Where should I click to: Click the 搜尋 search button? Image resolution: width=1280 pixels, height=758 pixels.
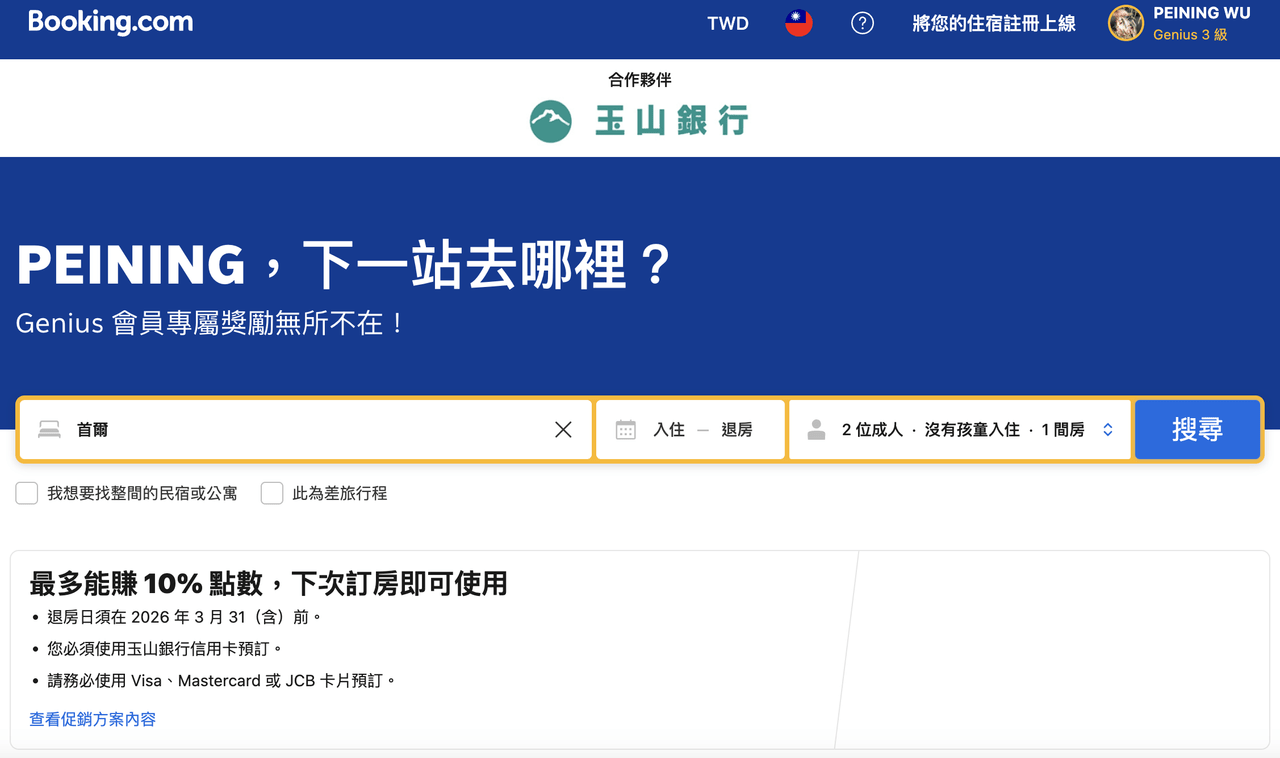[x=1197, y=430]
